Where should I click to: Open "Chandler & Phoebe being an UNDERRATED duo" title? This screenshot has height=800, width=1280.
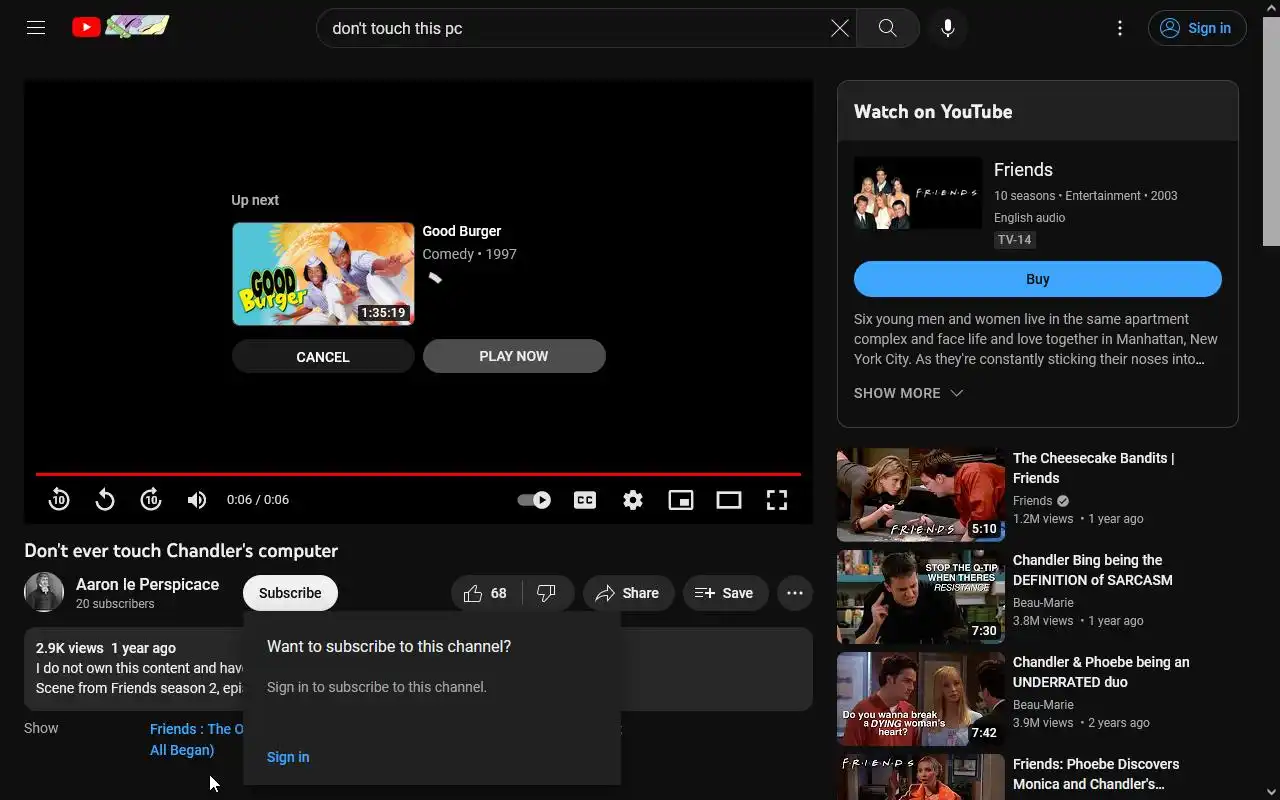[x=1101, y=672]
